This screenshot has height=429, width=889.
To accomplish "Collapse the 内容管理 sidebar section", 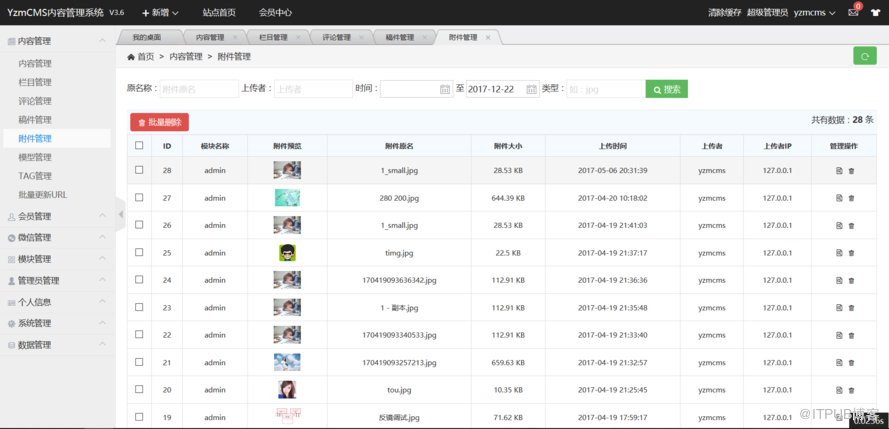I will (56, 41).
